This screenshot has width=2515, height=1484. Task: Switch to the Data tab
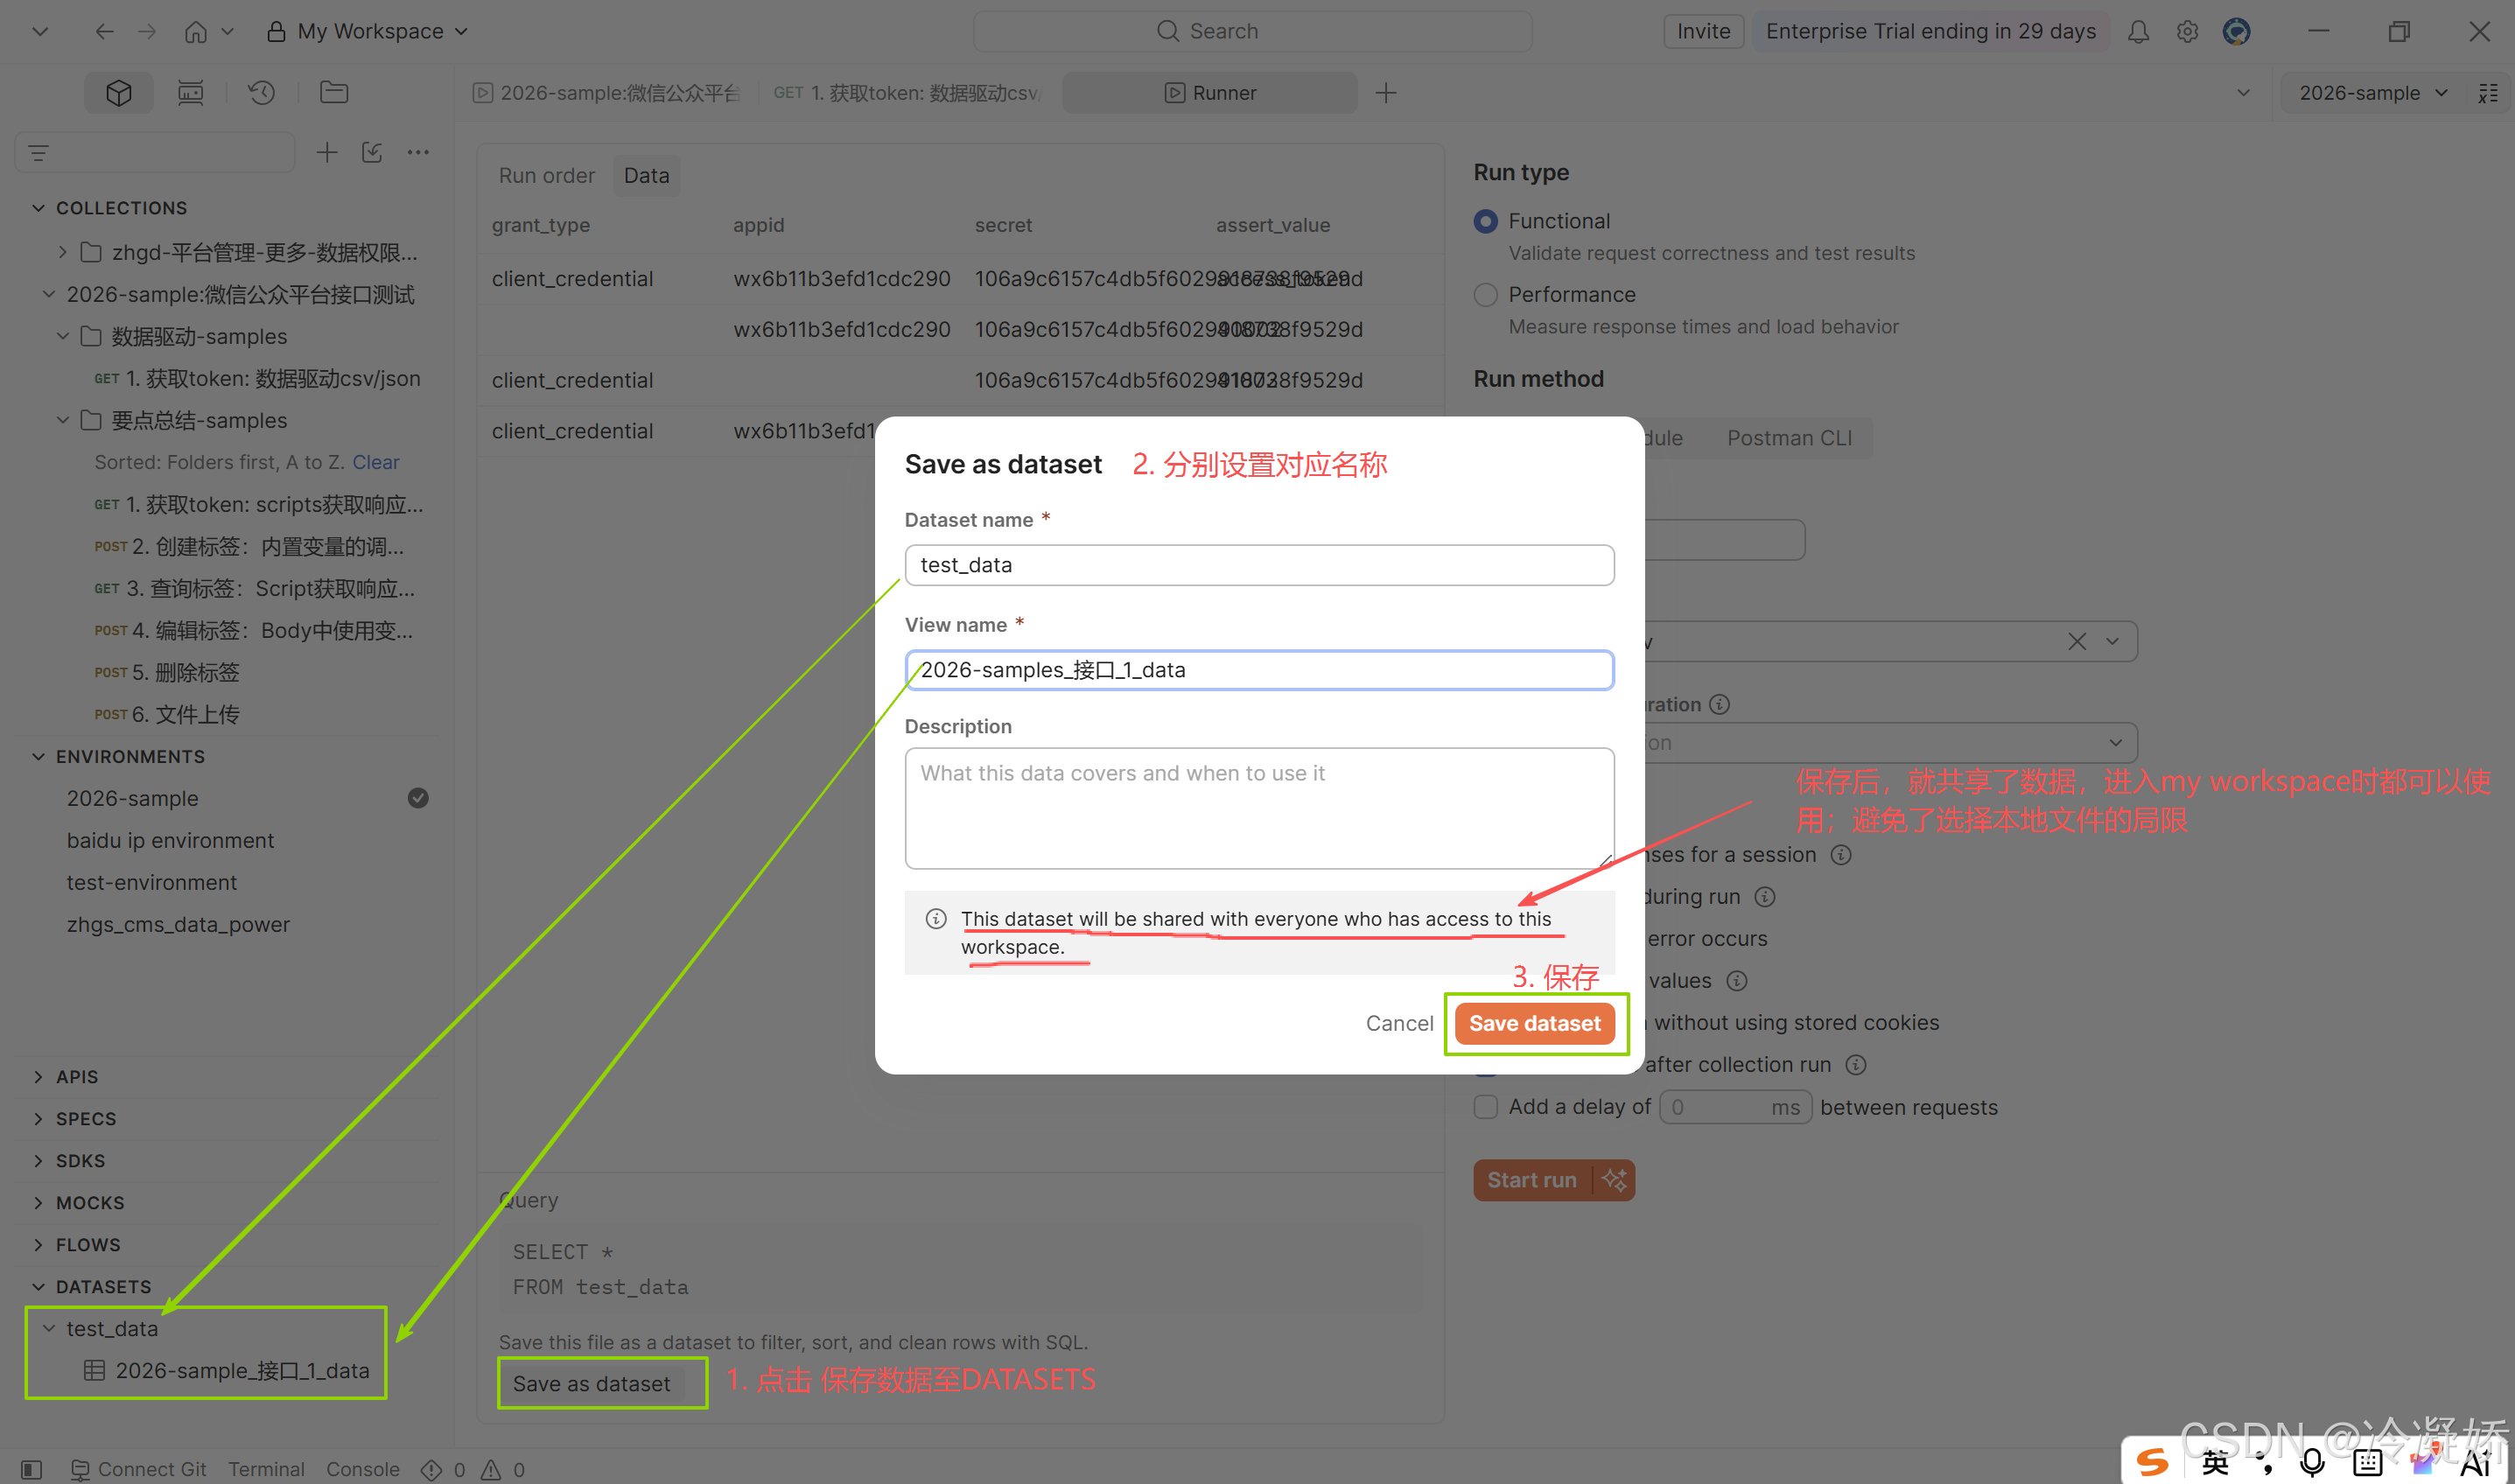pyautogui.click(x=647, y=176)
